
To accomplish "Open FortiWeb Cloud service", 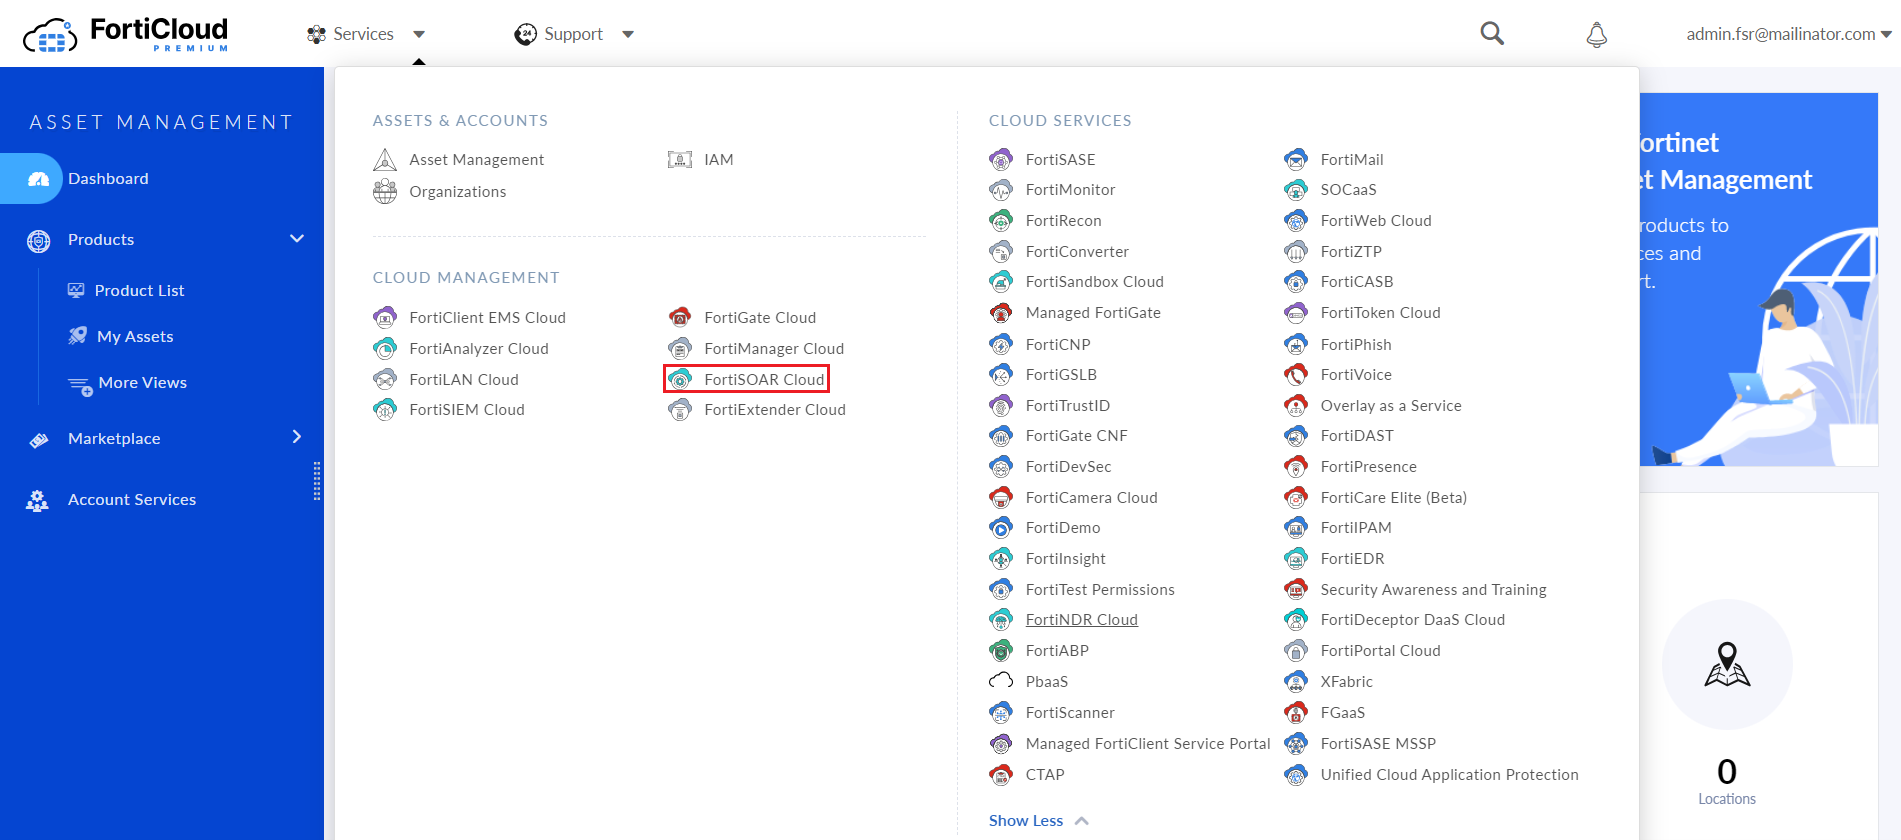I will tap(1376, 221).
